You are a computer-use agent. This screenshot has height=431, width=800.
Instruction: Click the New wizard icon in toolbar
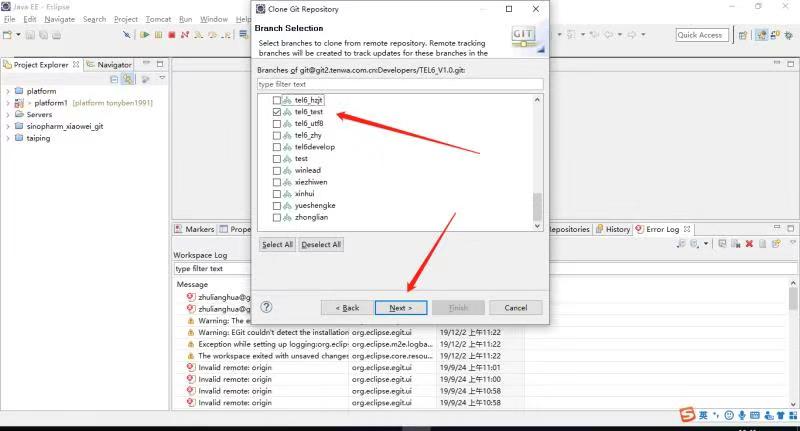coord(8,35)
